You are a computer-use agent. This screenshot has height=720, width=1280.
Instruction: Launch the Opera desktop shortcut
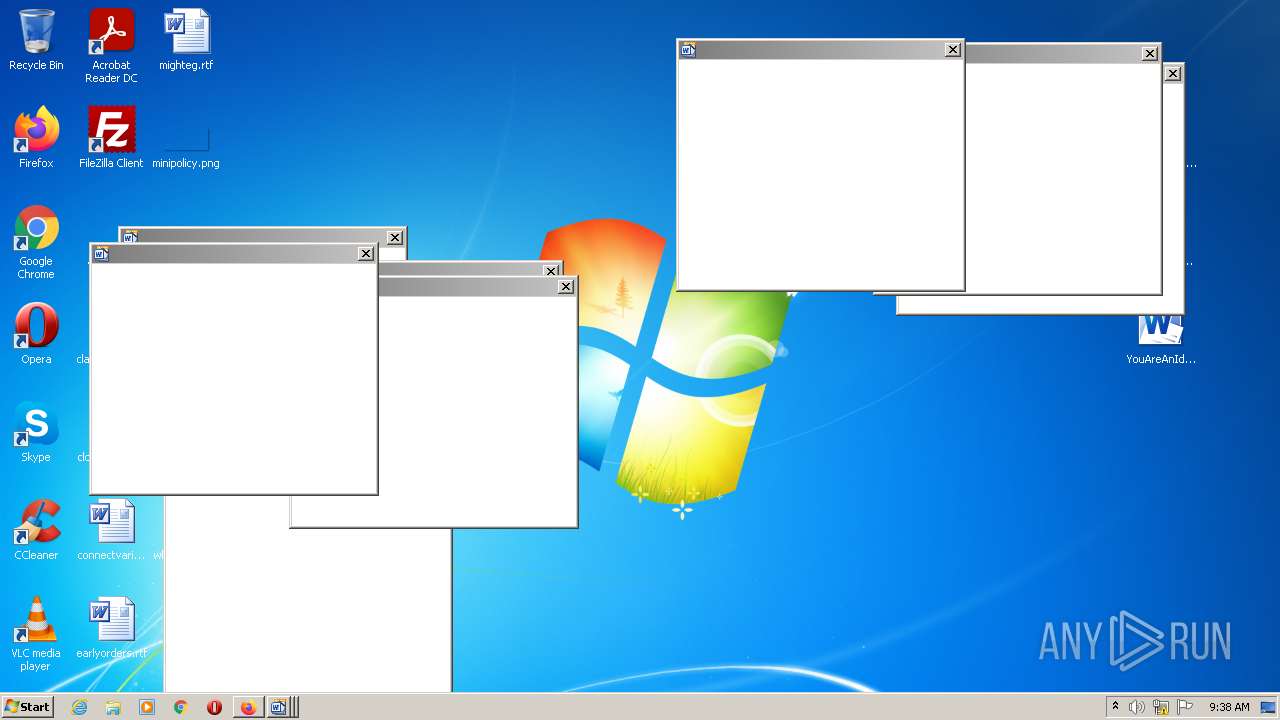pyautogui.click(x=36, y=334)
